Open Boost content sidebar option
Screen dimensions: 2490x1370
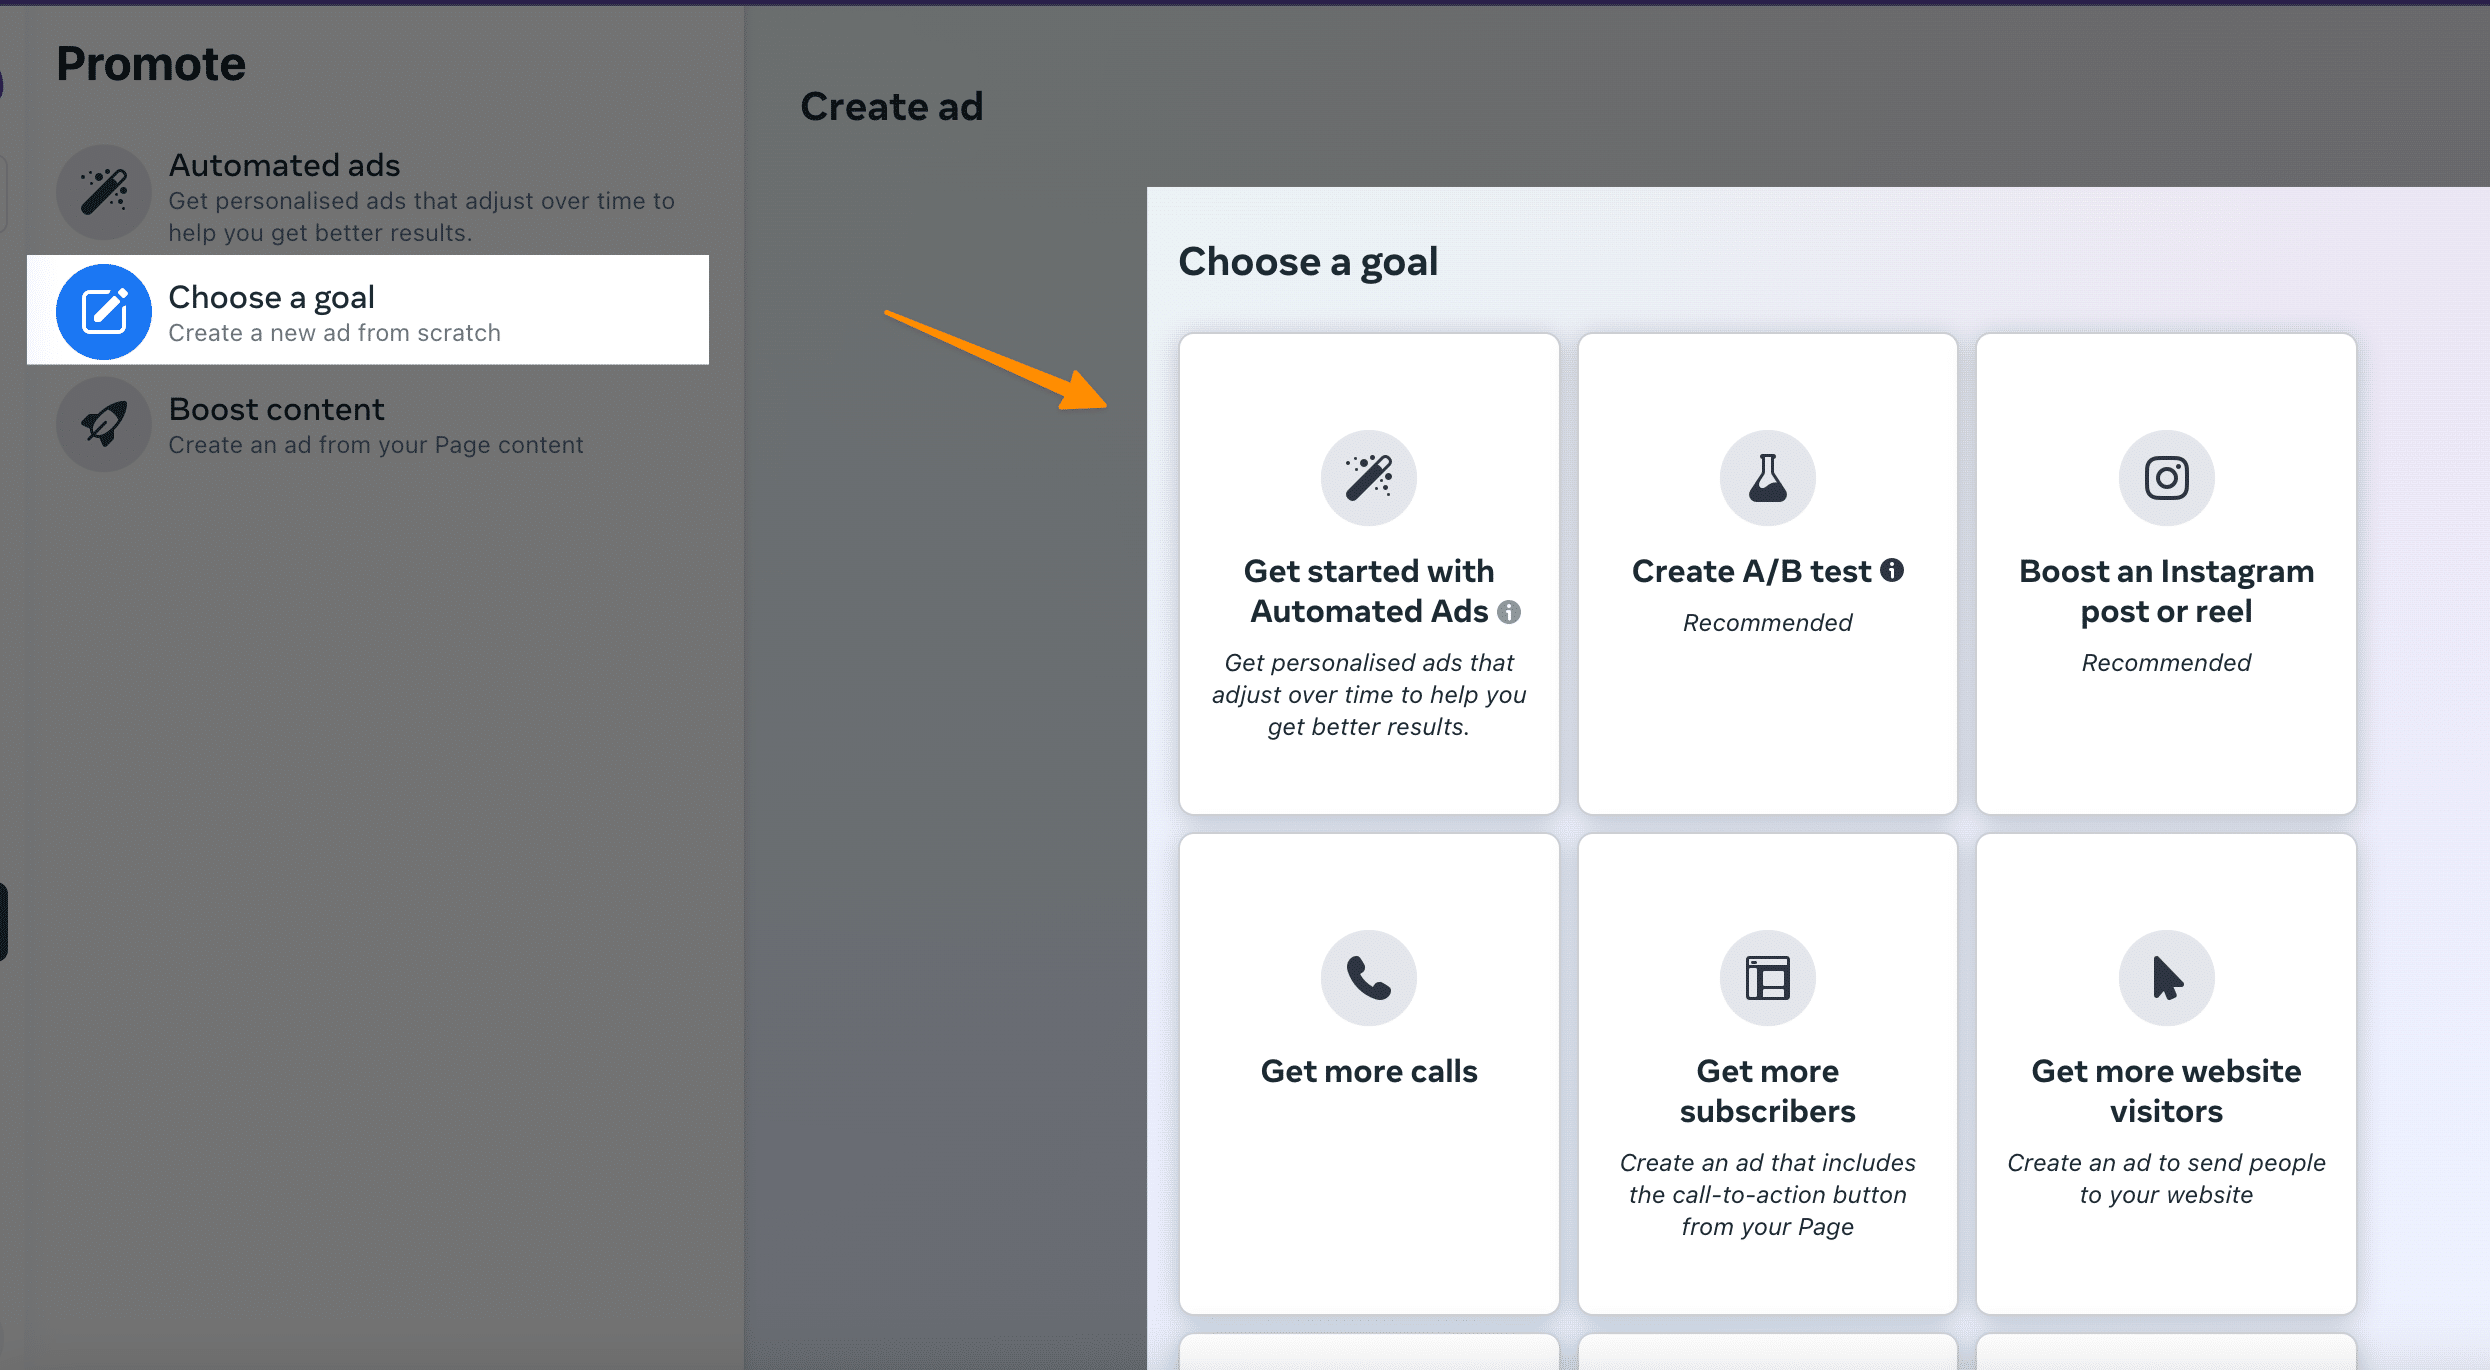(276, 409)
